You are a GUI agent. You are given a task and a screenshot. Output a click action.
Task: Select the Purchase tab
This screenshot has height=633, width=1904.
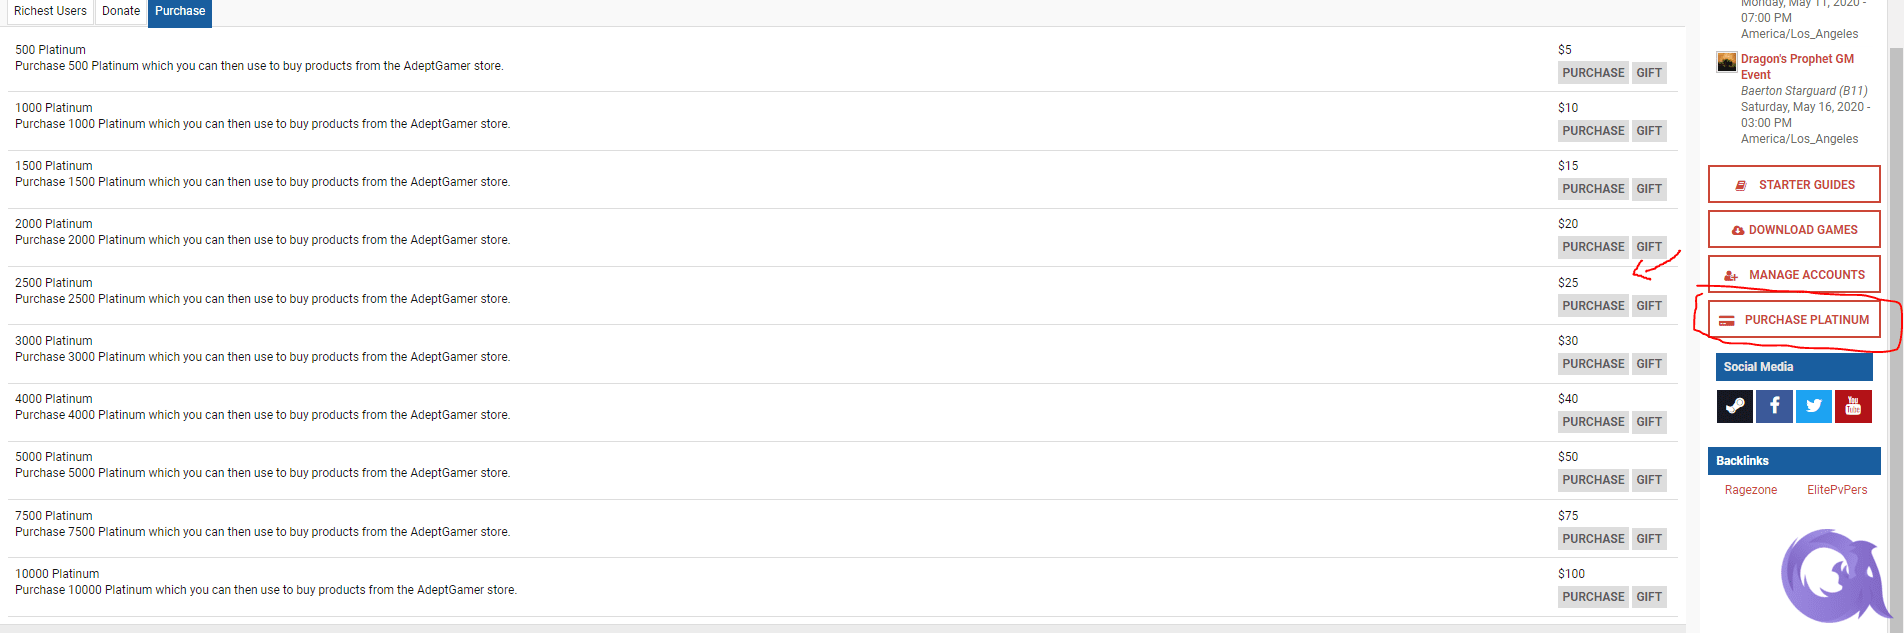point(180,12)
